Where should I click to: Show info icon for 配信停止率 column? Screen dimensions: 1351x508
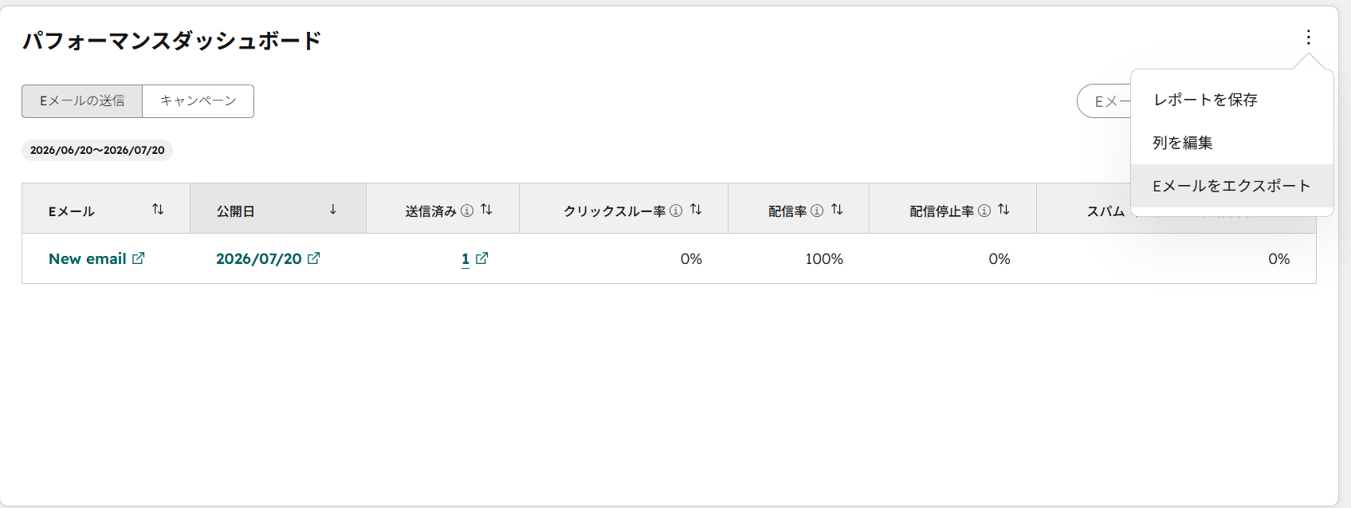click(x=984, y=211)
